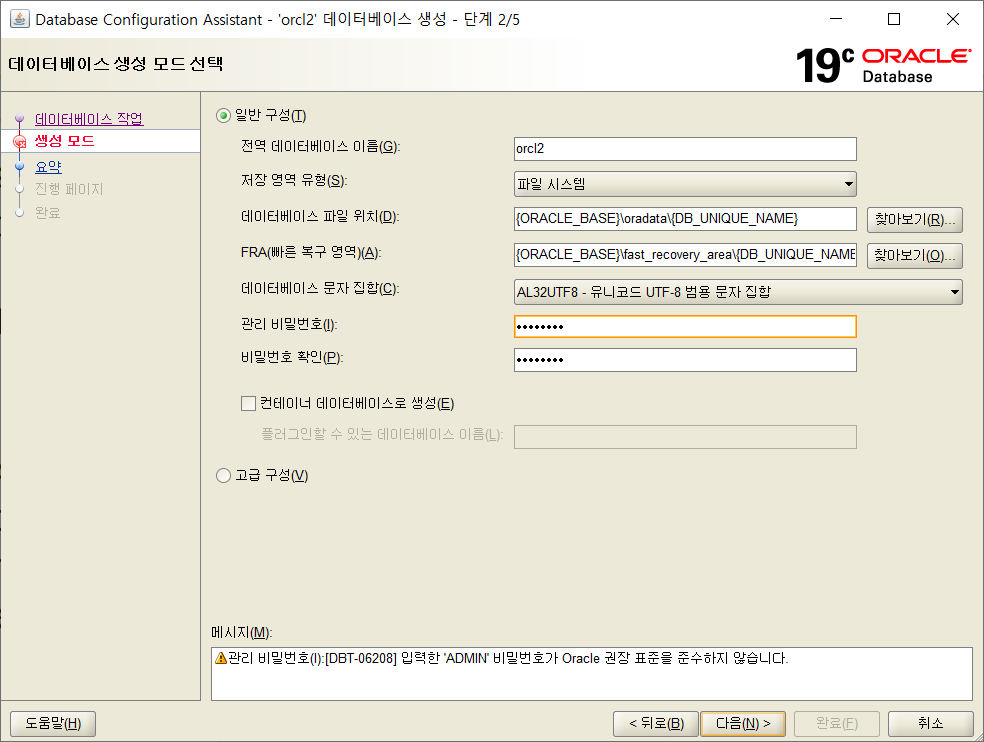Screen dimensions: 984x742
Task: Go to the 데이터베이스 작업 step
Action: (89, 119)
